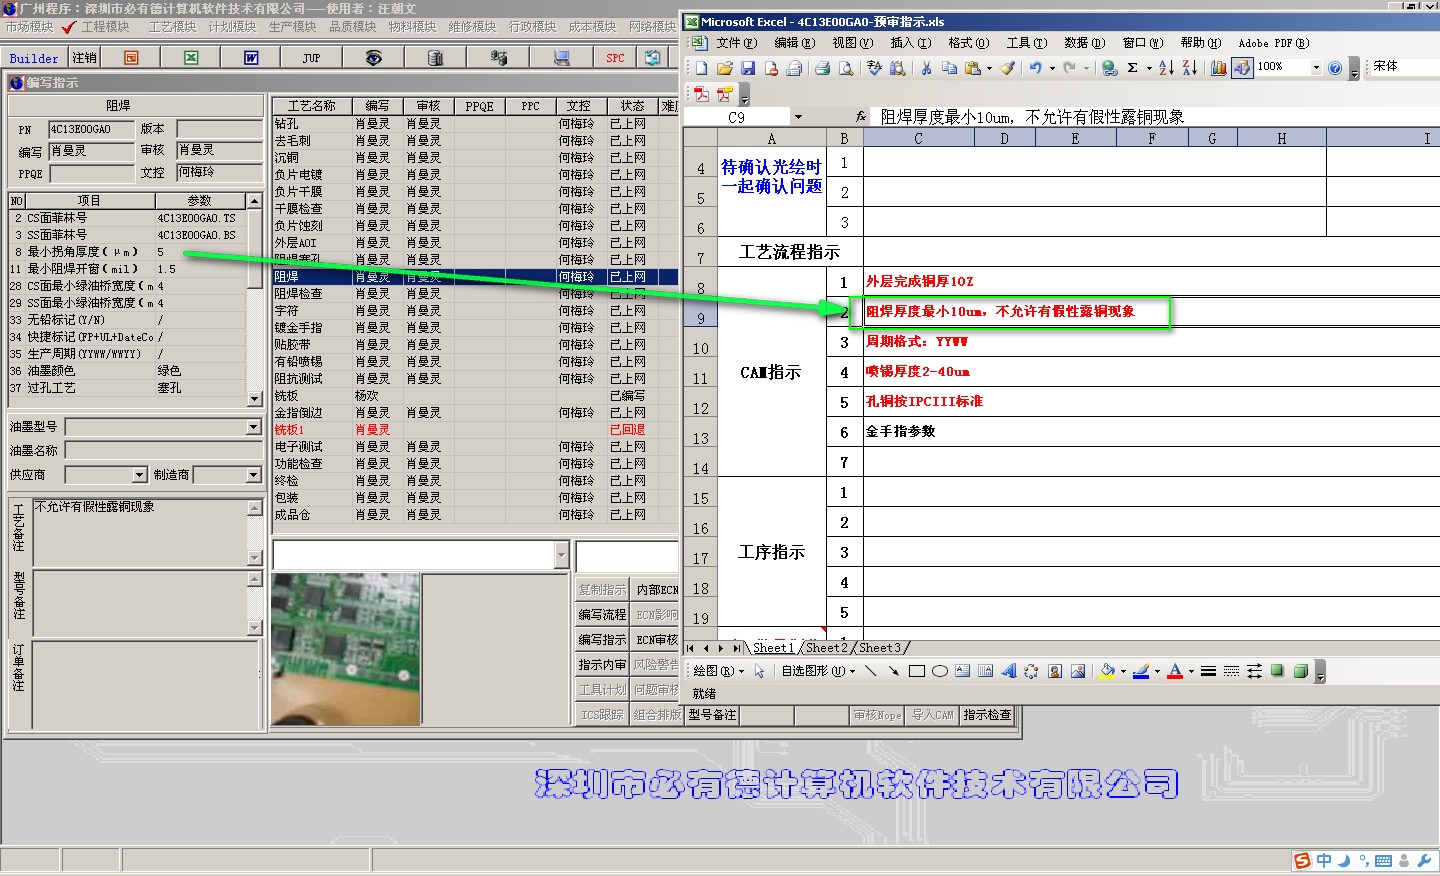This screenshot has height=876, width=1440.
Task: Open Excel Help question mark icon
Action: click(x=1335, y=68)
